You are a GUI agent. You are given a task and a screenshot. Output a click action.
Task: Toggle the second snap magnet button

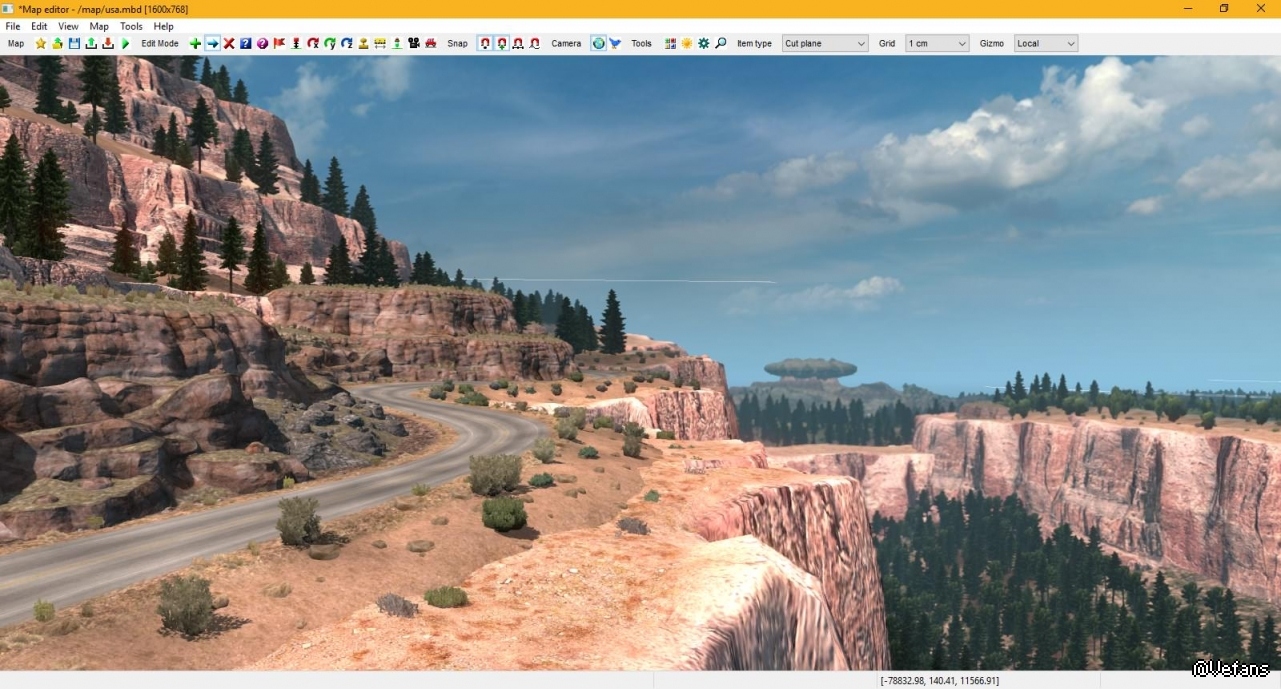click(502, 44)
